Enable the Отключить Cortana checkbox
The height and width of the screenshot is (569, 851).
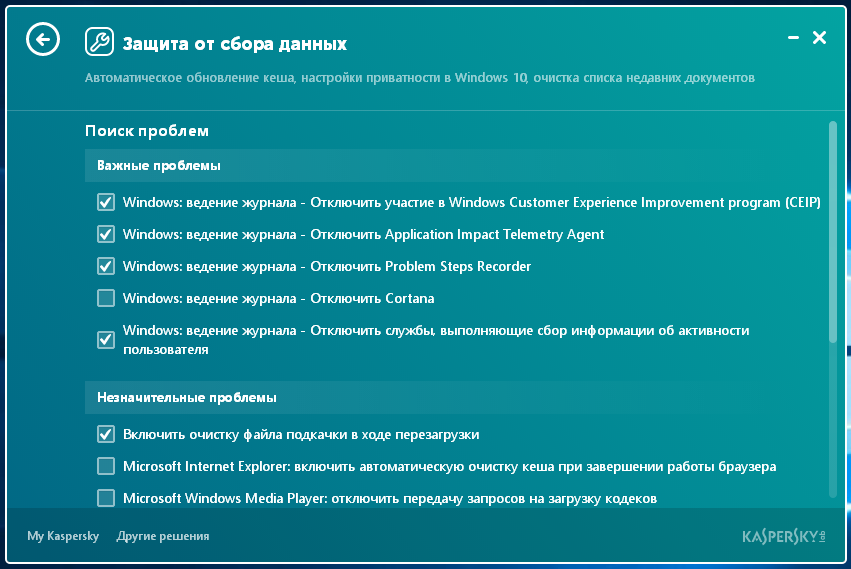coord(106,298)
